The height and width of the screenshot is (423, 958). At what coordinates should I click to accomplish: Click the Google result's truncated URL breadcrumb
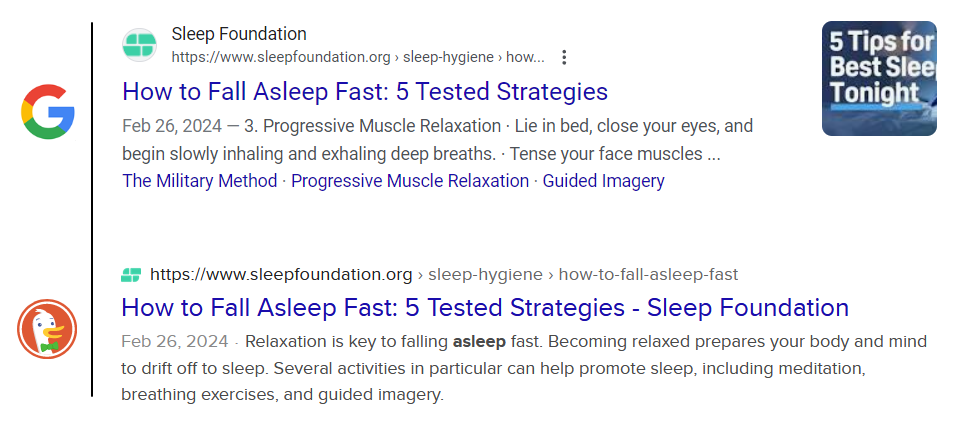pos(358,57)
